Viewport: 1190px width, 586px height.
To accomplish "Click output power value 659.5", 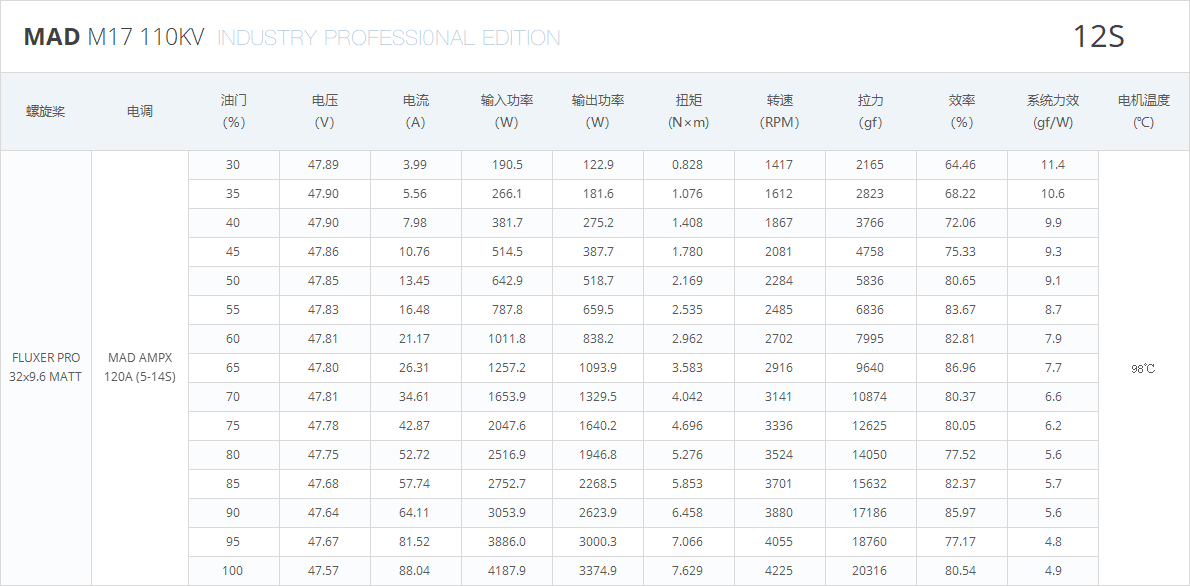I will (597, 310).
